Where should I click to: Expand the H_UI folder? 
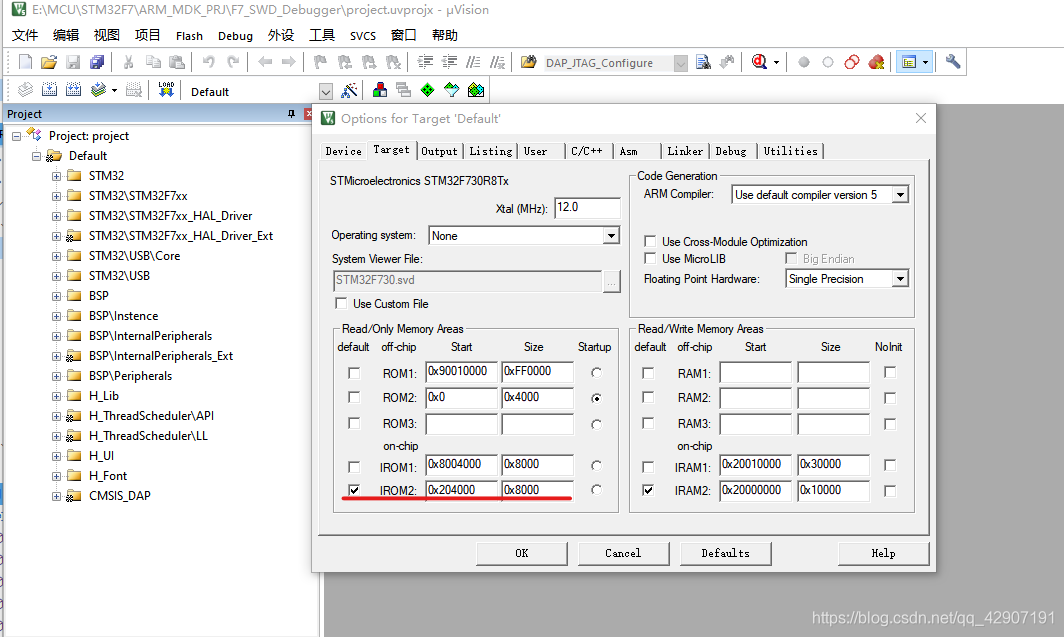click(x=56, y=457)
